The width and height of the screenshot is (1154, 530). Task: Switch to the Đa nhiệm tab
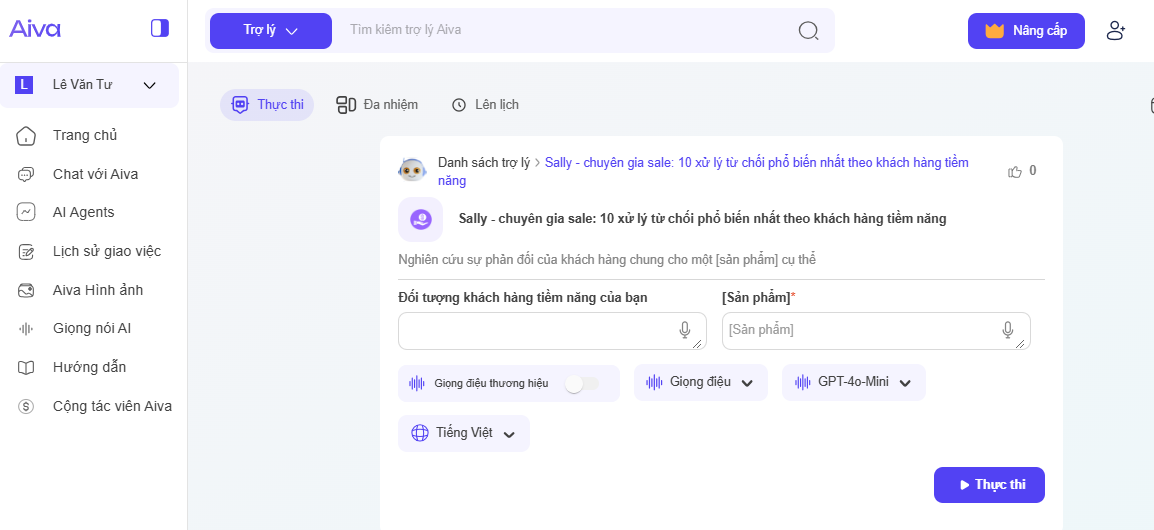pos(377,105)
